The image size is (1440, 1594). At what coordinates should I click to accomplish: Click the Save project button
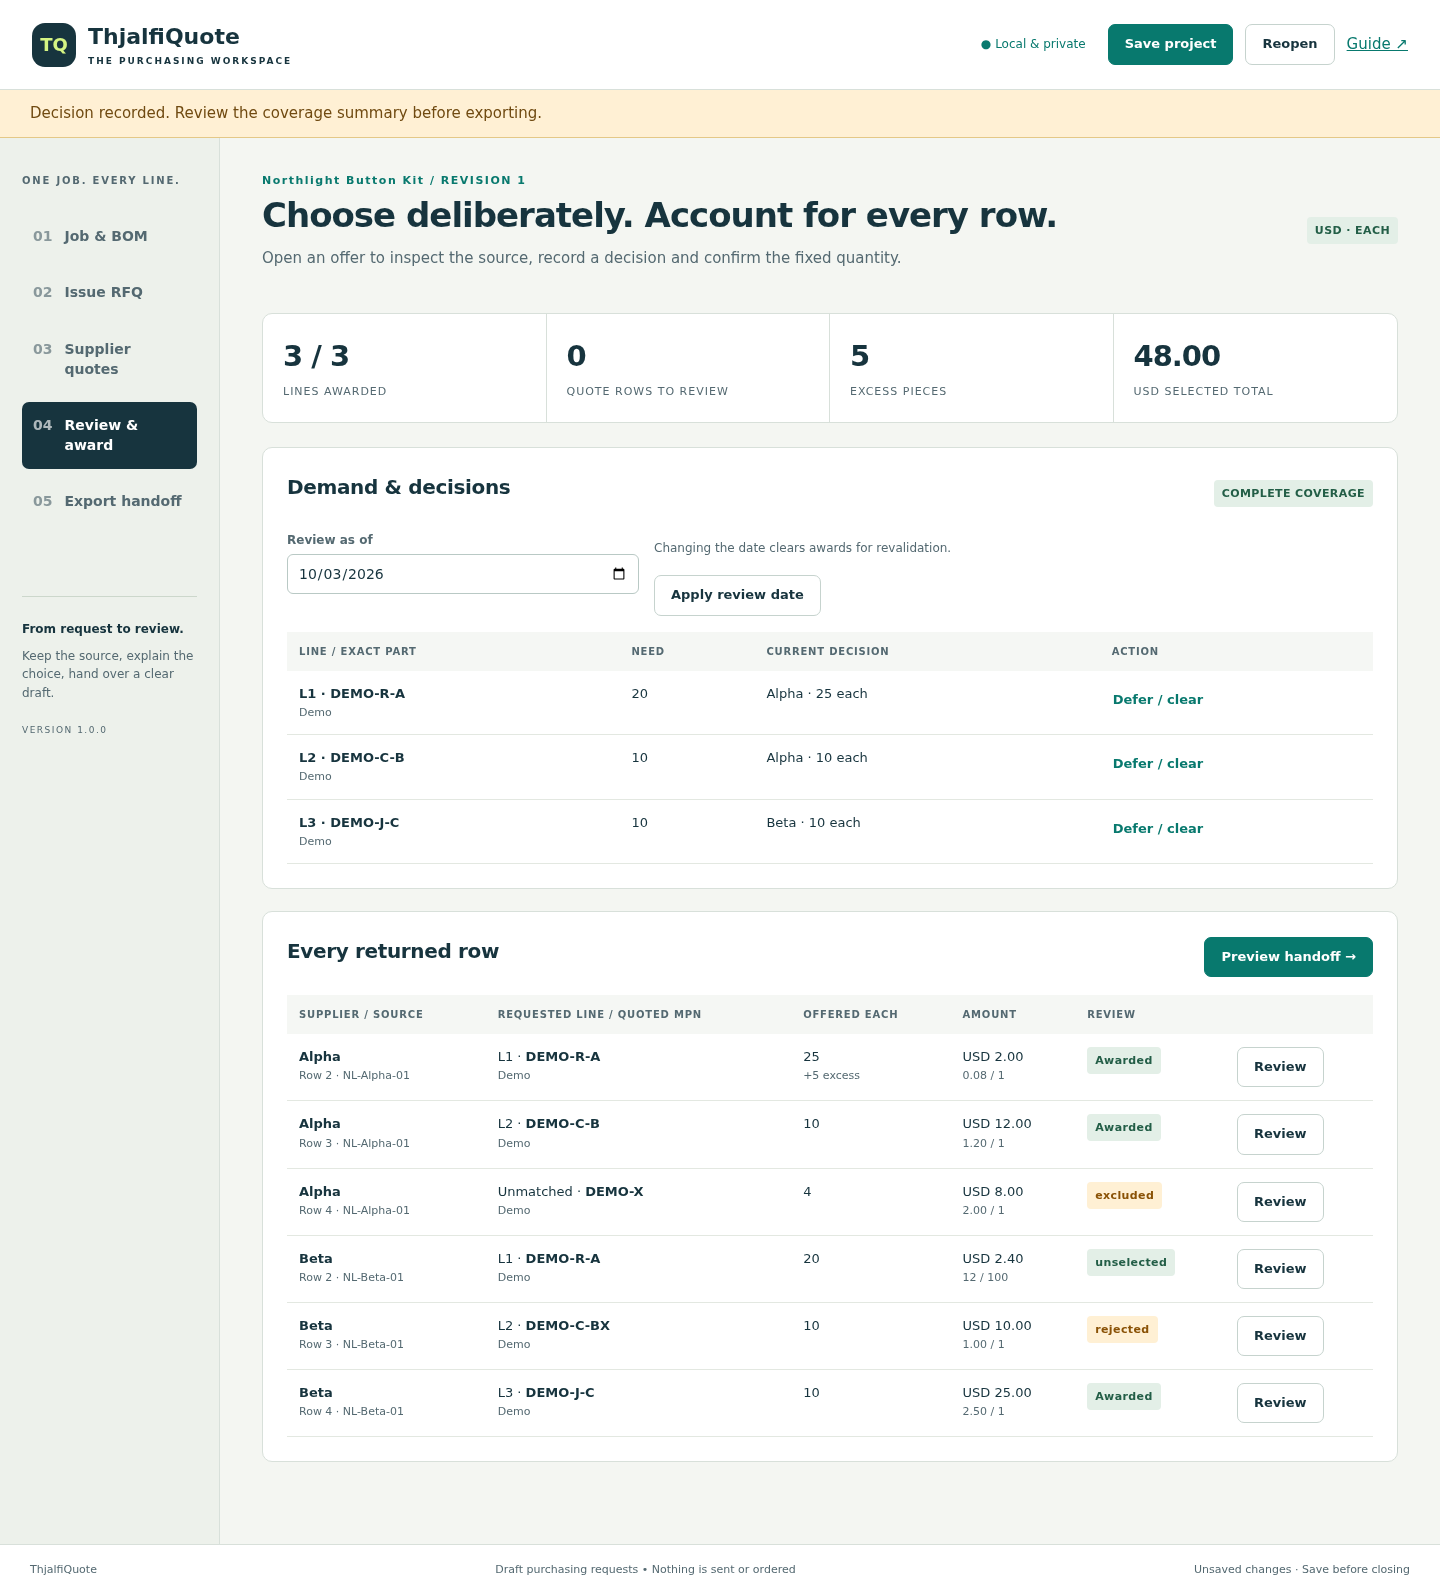[x=1170, y=44]
